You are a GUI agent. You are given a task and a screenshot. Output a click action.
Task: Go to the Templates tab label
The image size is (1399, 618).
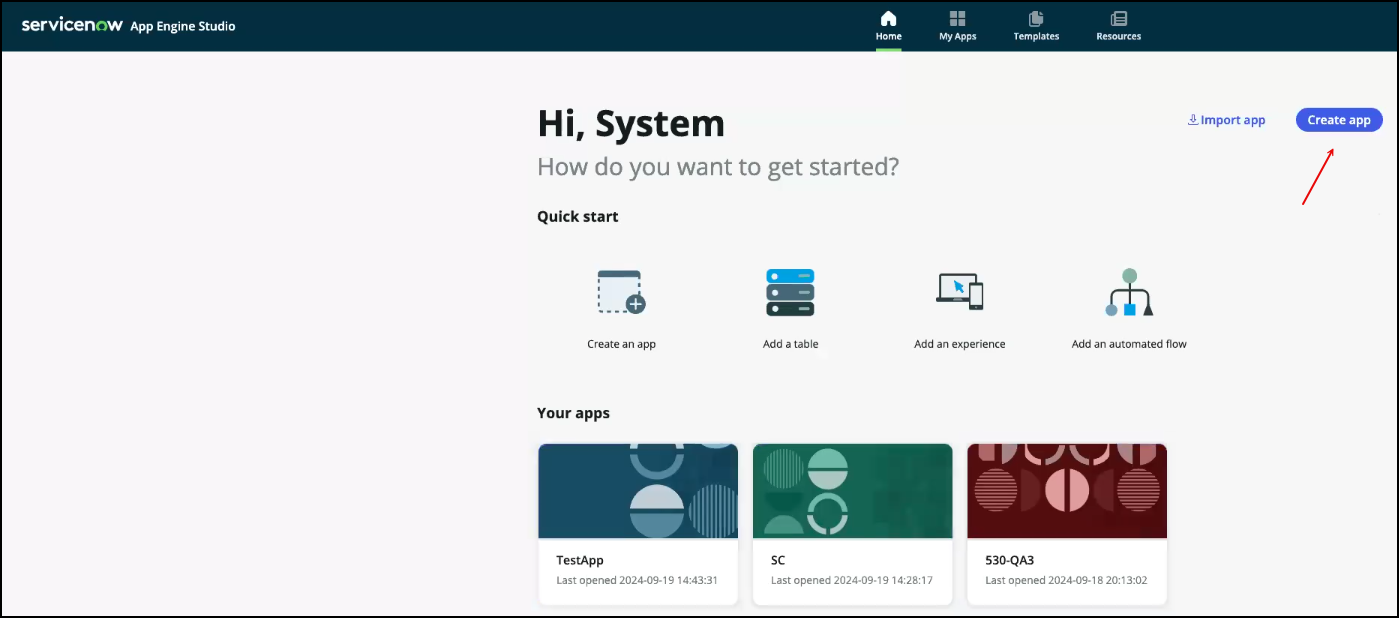coord(1036,37)
